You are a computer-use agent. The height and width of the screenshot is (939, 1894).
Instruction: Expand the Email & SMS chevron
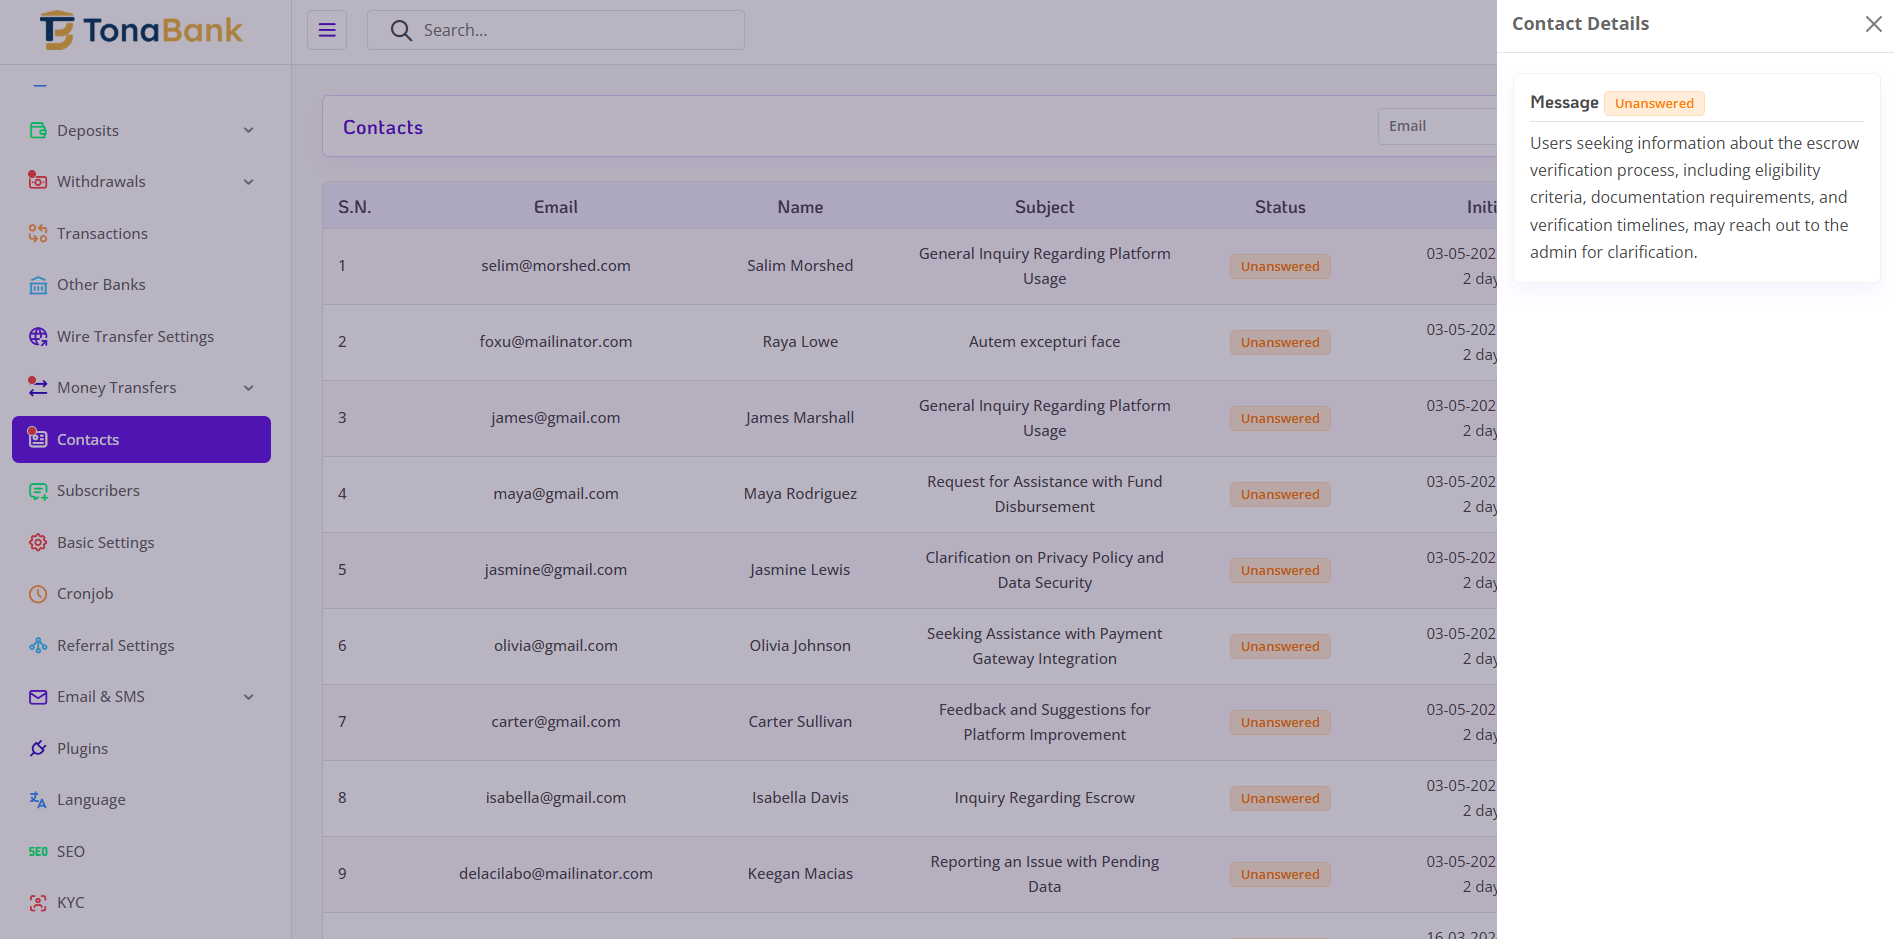tap(249, 697)
